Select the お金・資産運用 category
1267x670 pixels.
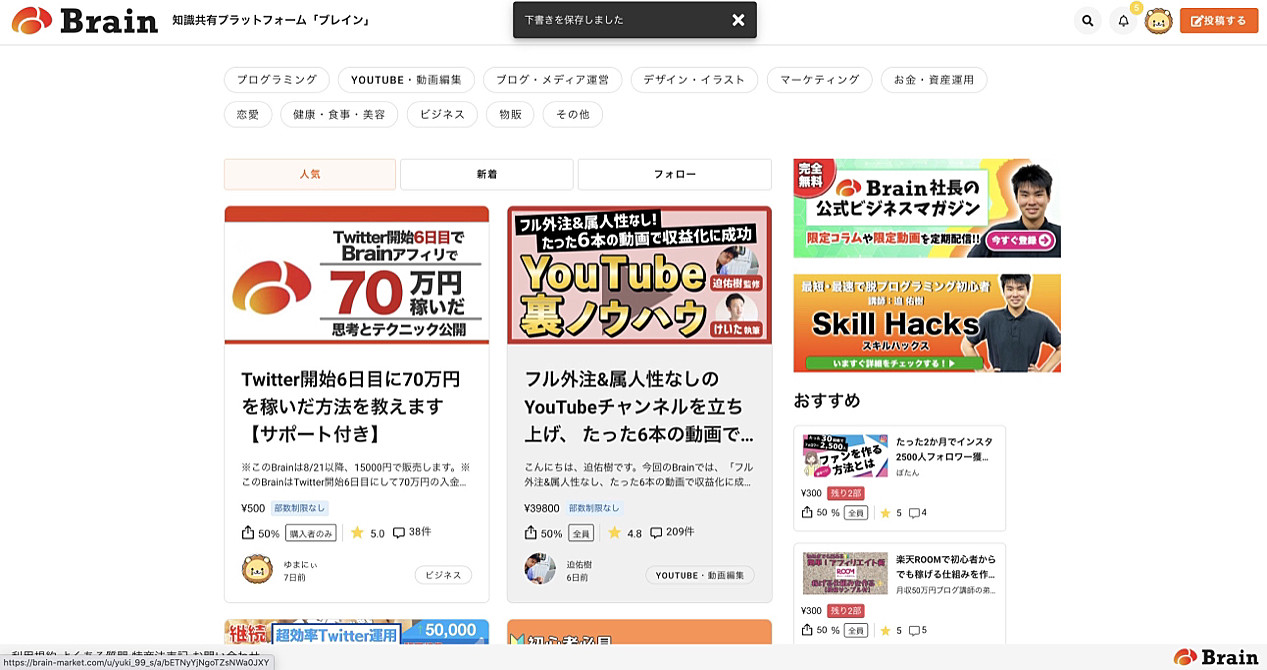[934, 80]
